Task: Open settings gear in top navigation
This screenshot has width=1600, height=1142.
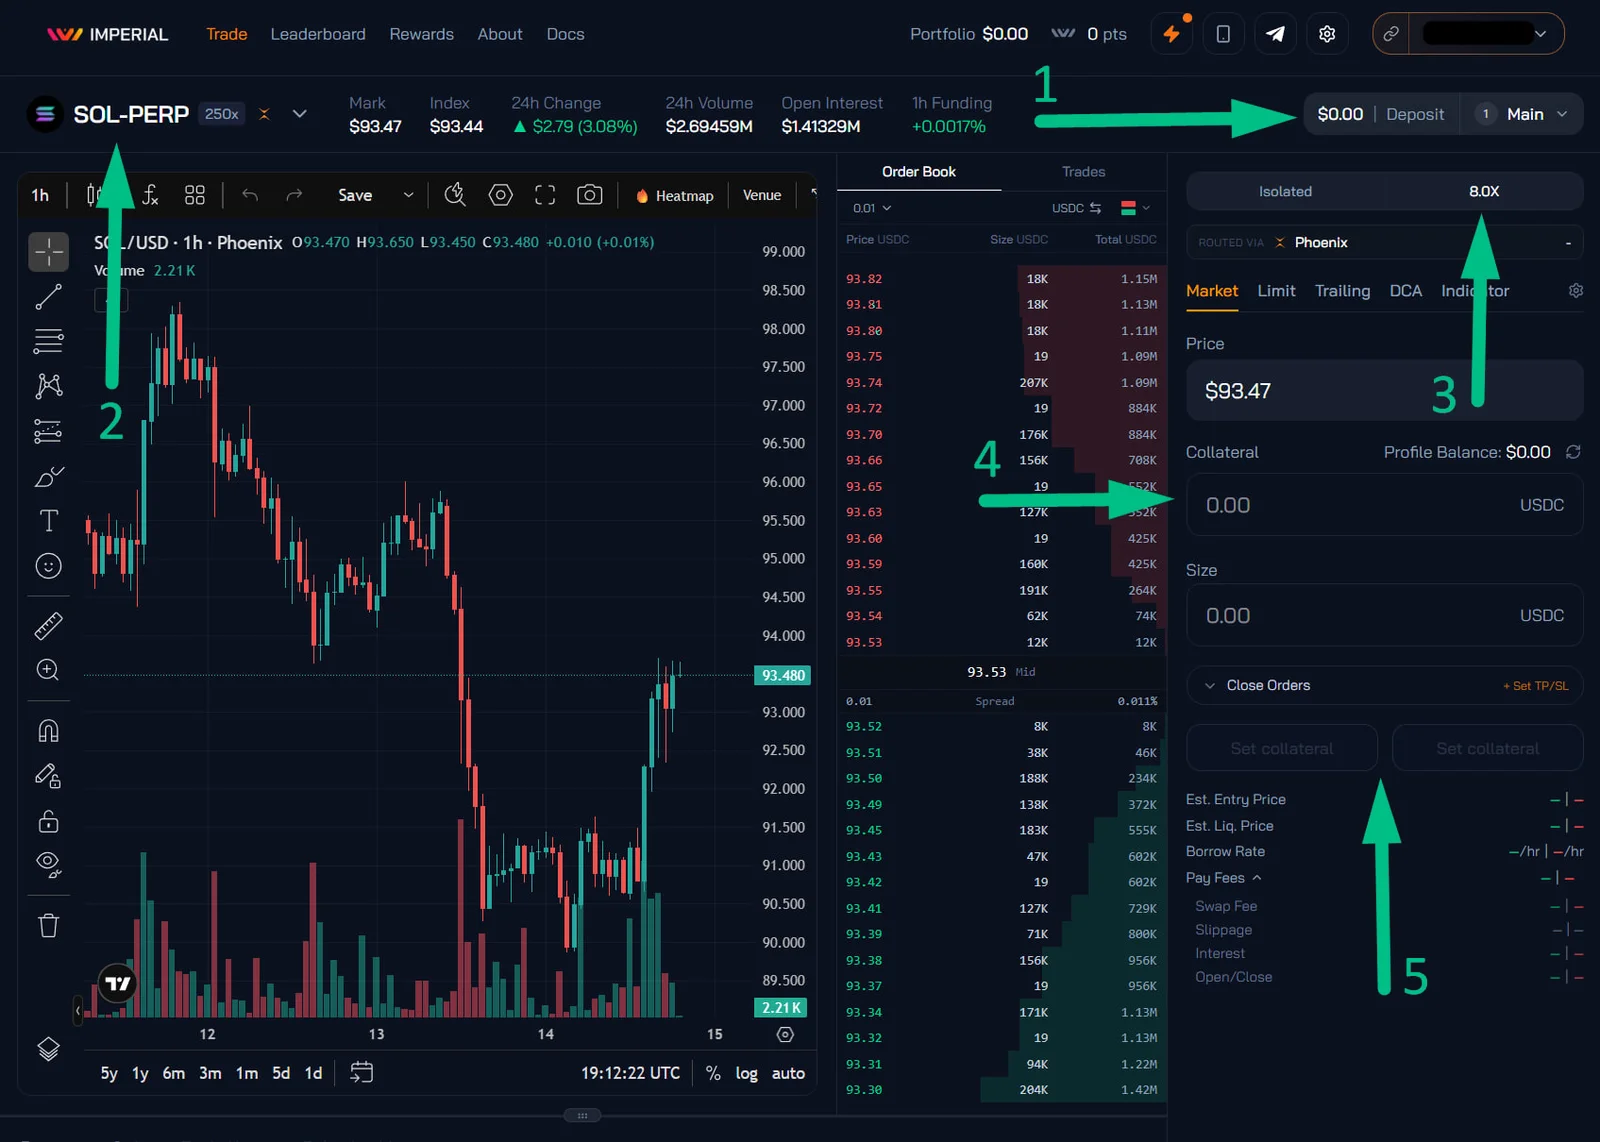Action: click(x=1327, y=34)
